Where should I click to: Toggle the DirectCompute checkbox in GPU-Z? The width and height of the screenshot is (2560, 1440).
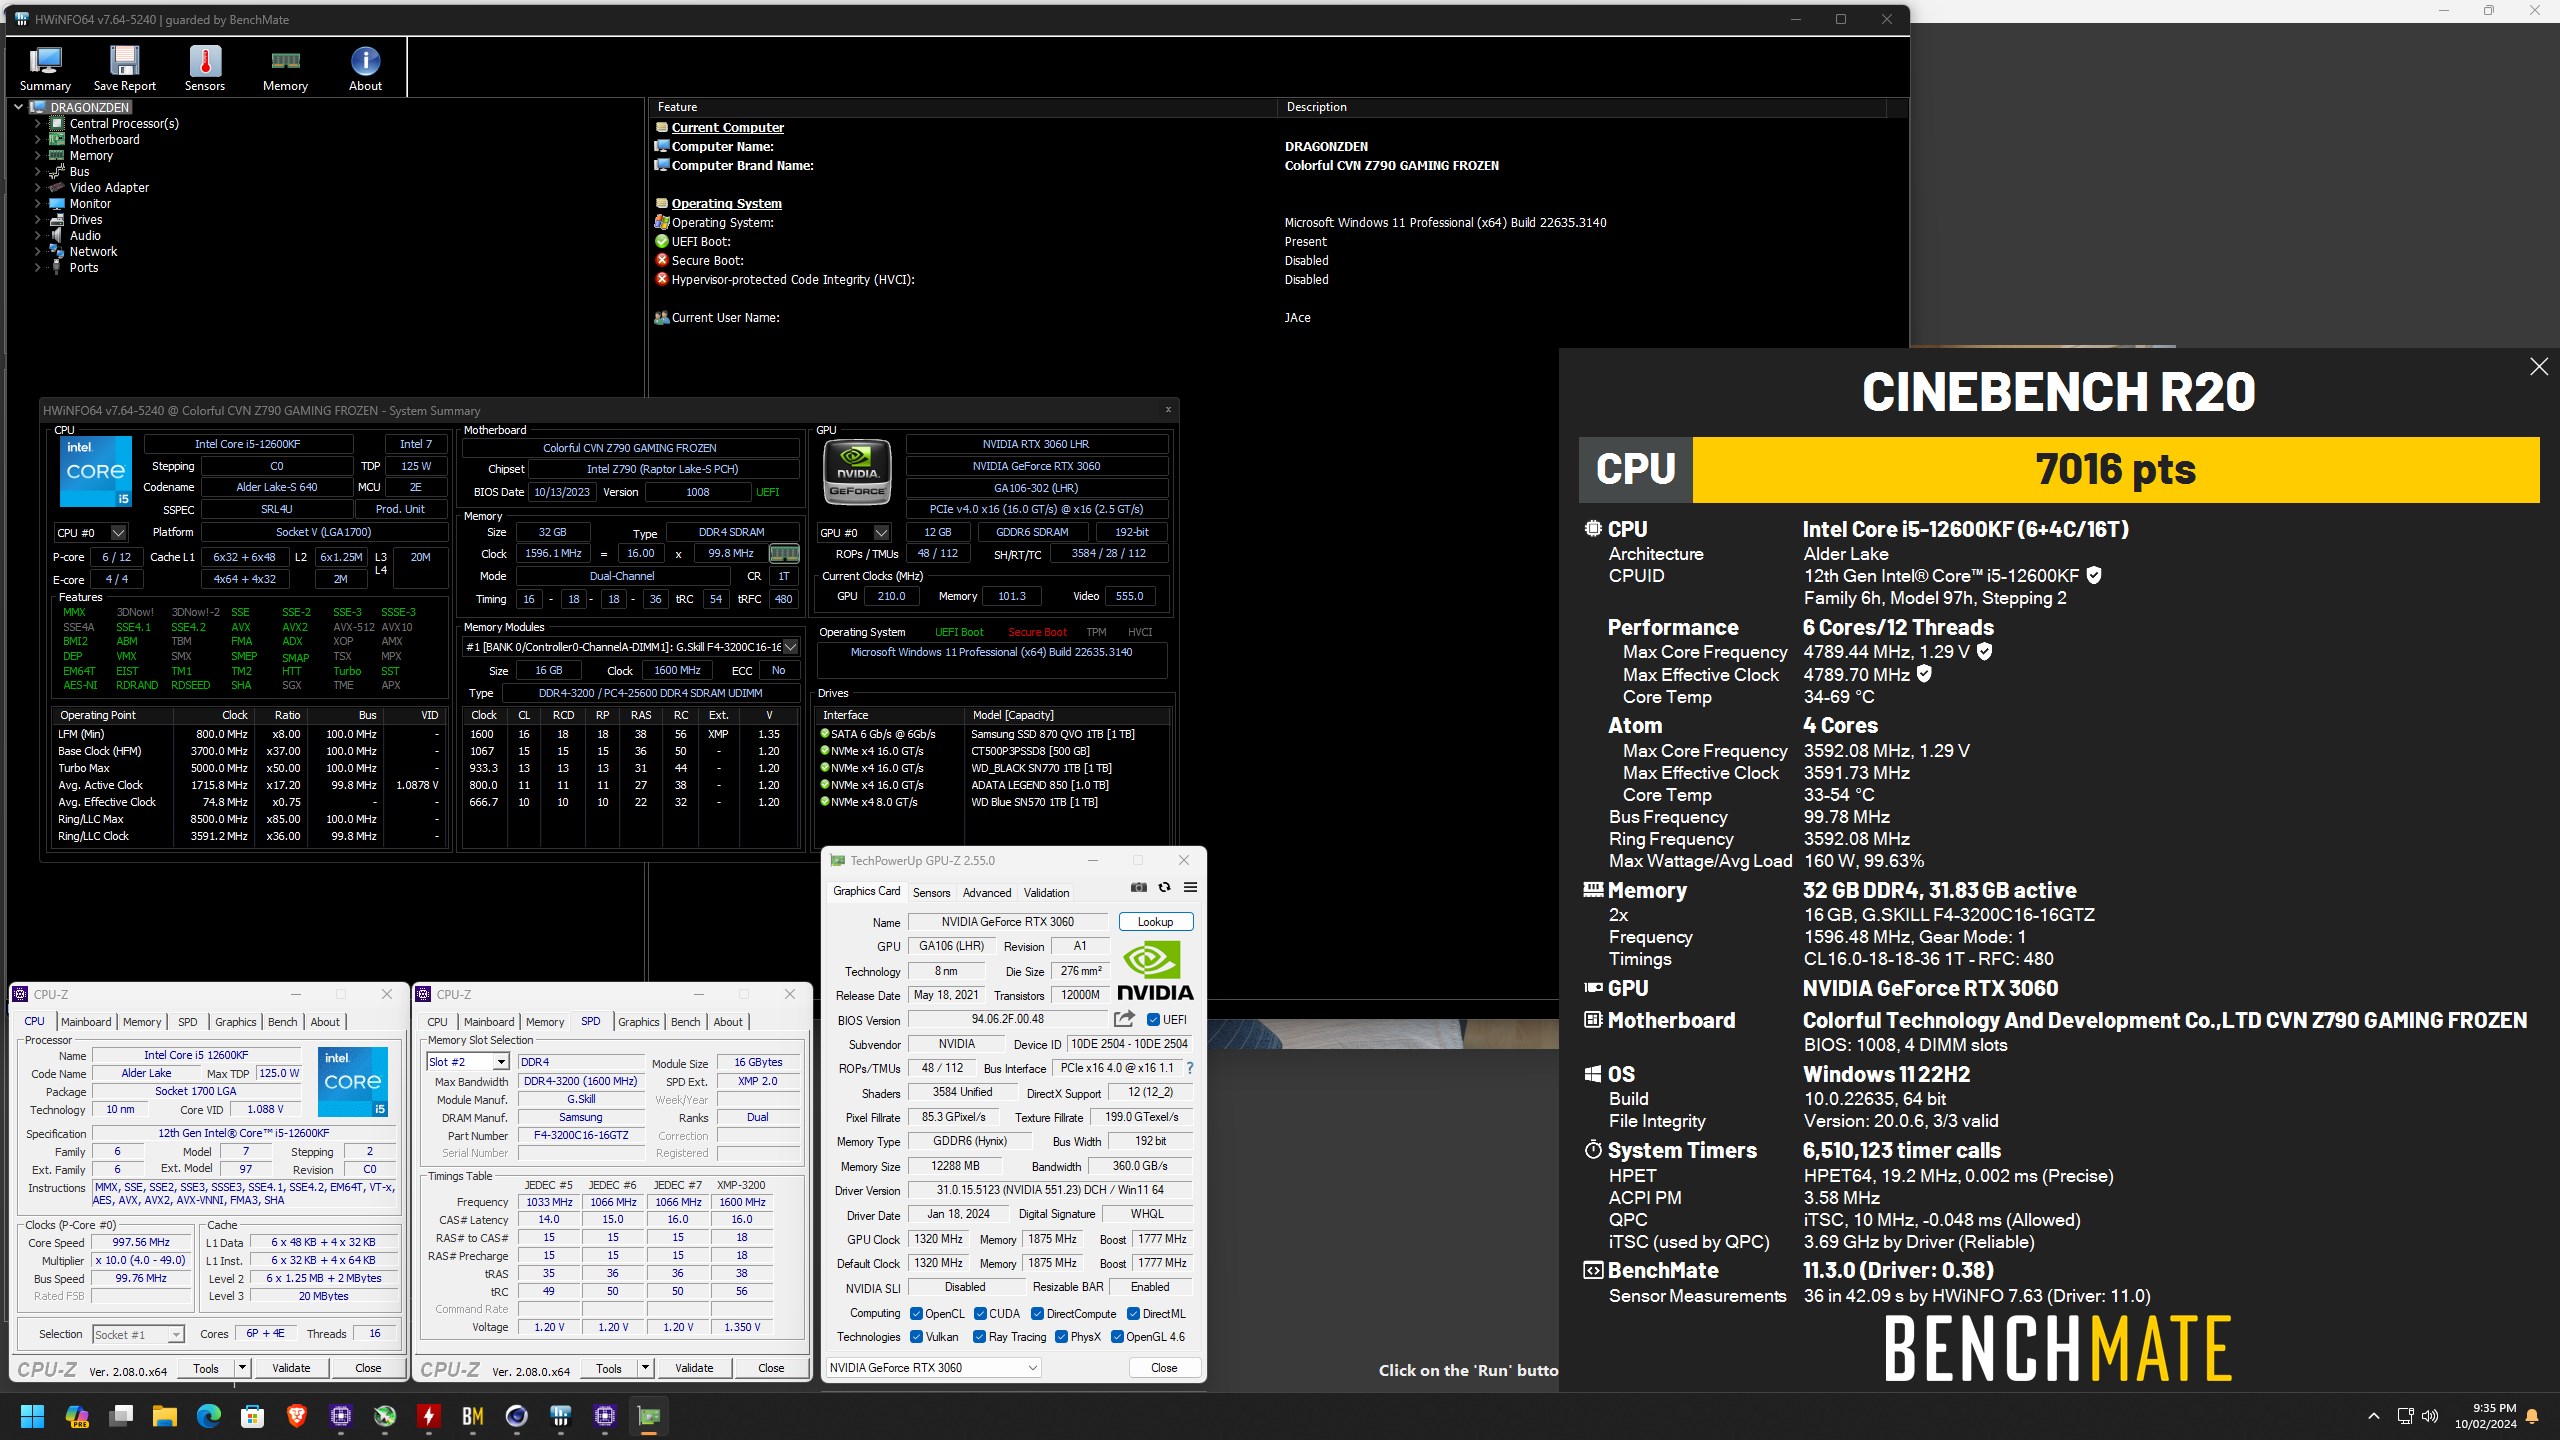point(1037,1314)
